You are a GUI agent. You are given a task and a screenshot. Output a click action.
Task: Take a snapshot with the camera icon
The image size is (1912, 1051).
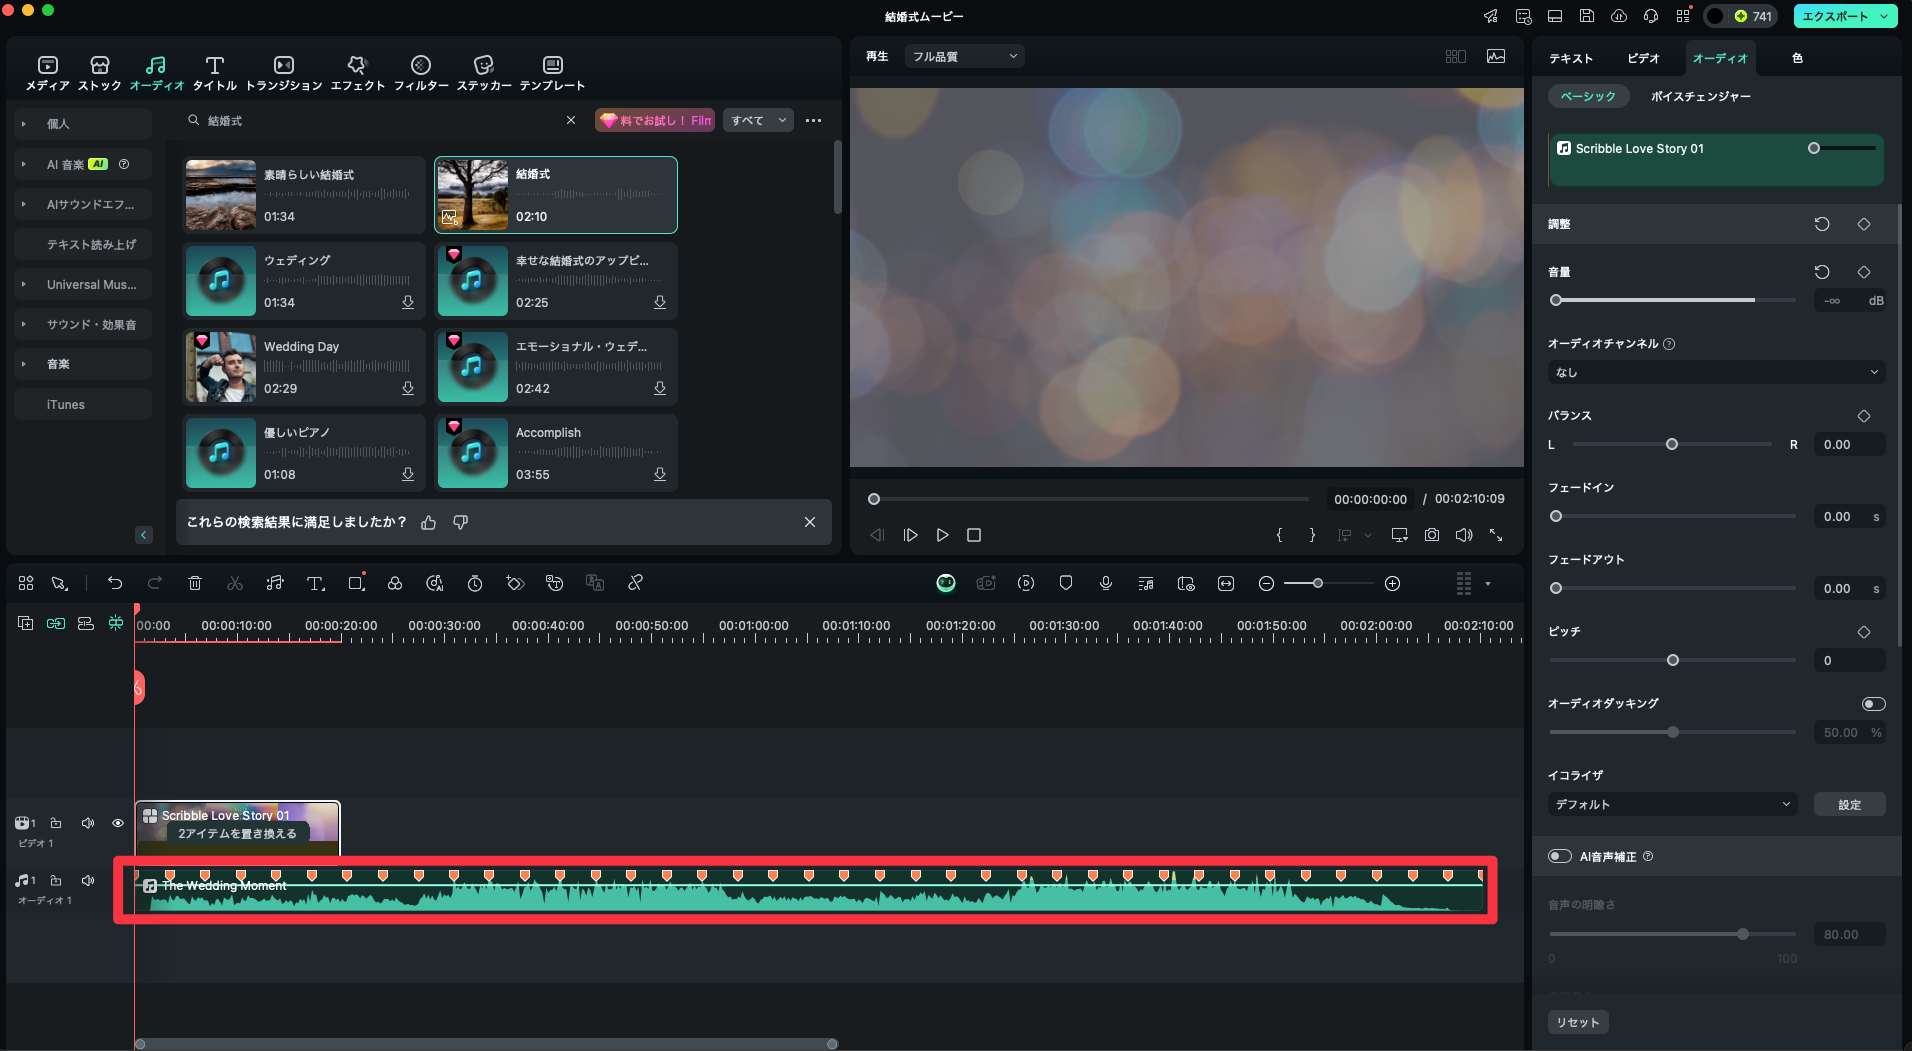point(1432,535)
